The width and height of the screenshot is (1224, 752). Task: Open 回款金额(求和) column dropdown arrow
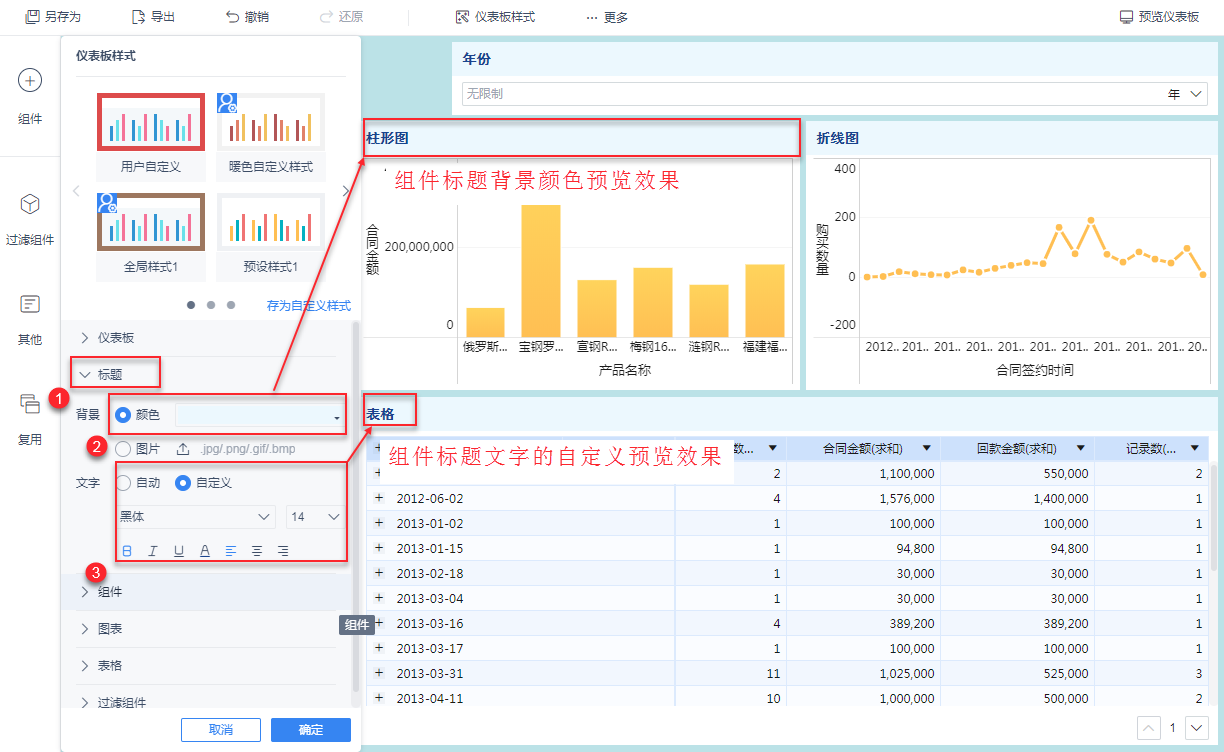1080,448
